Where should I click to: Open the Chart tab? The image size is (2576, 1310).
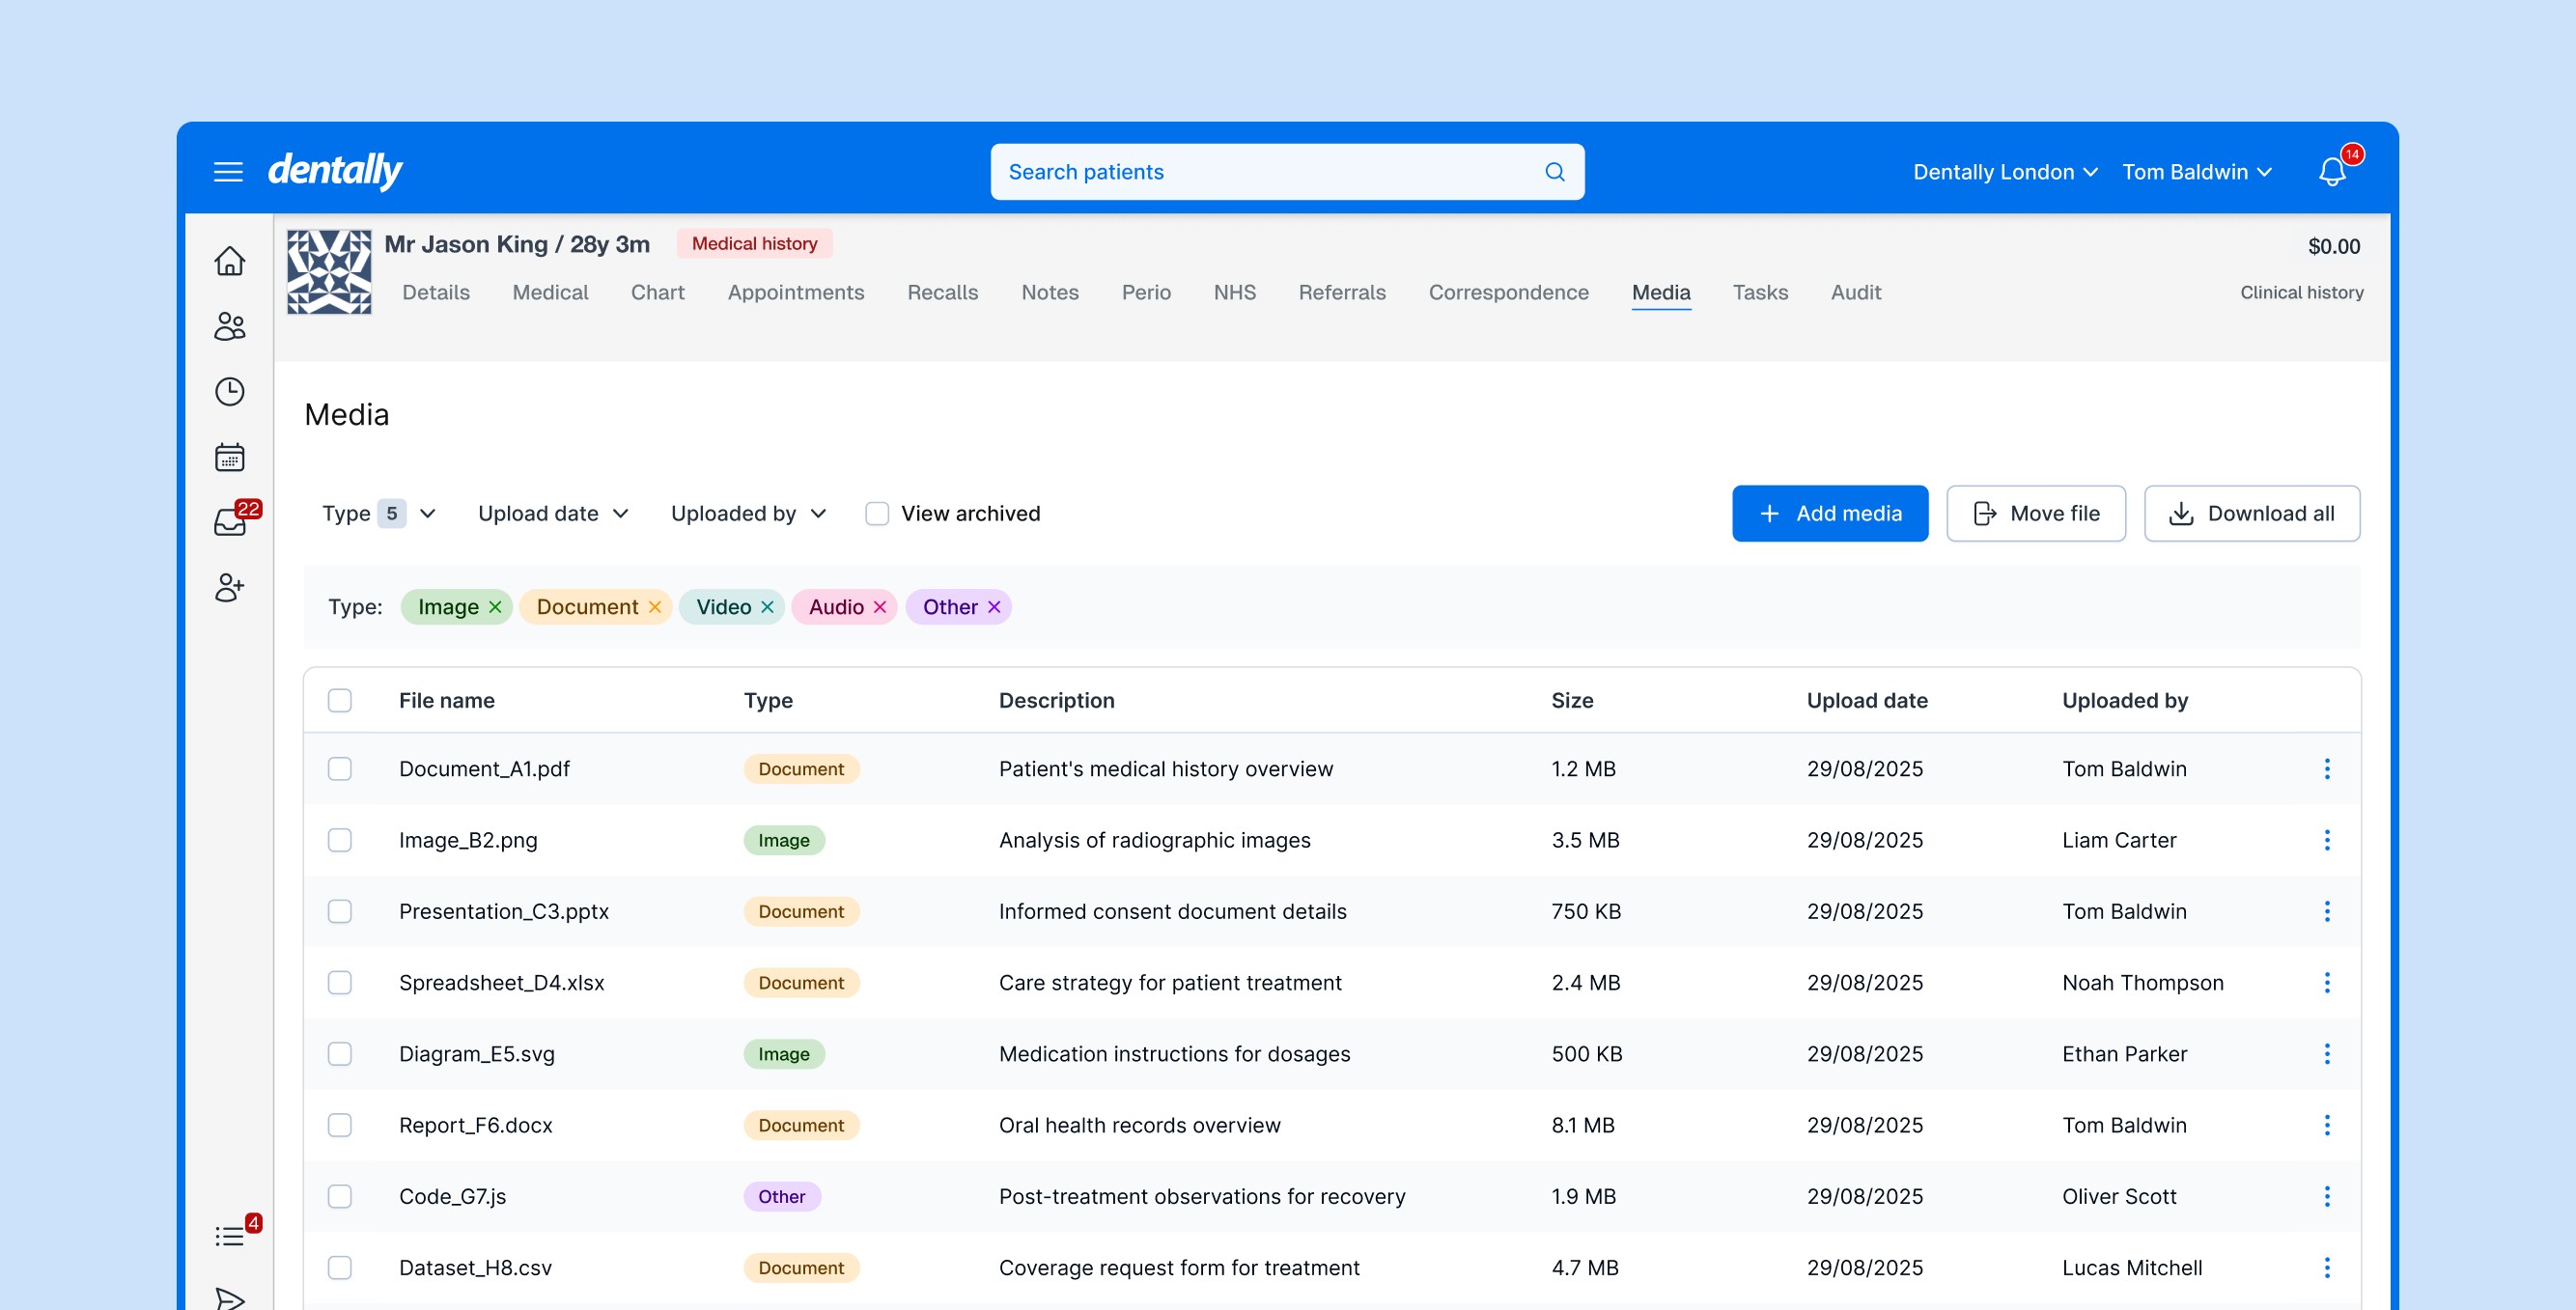tap(657, 292)
